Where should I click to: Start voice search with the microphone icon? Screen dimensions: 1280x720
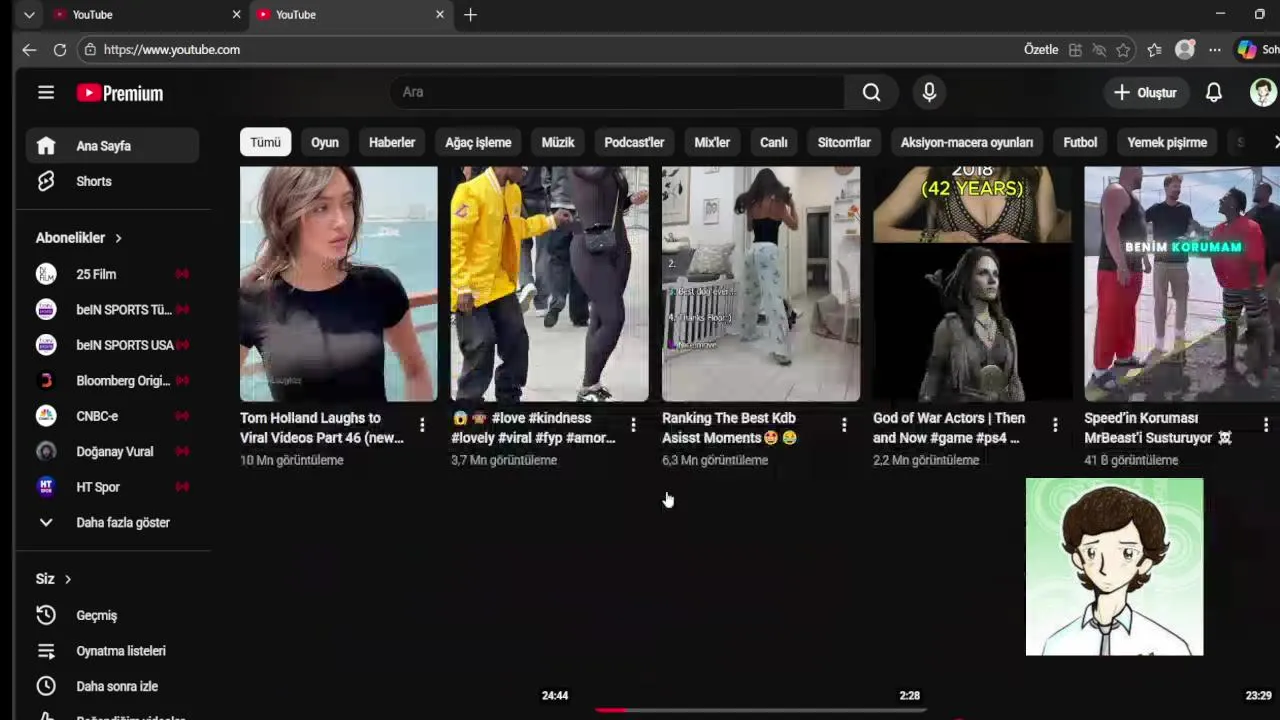pos(929,92)
